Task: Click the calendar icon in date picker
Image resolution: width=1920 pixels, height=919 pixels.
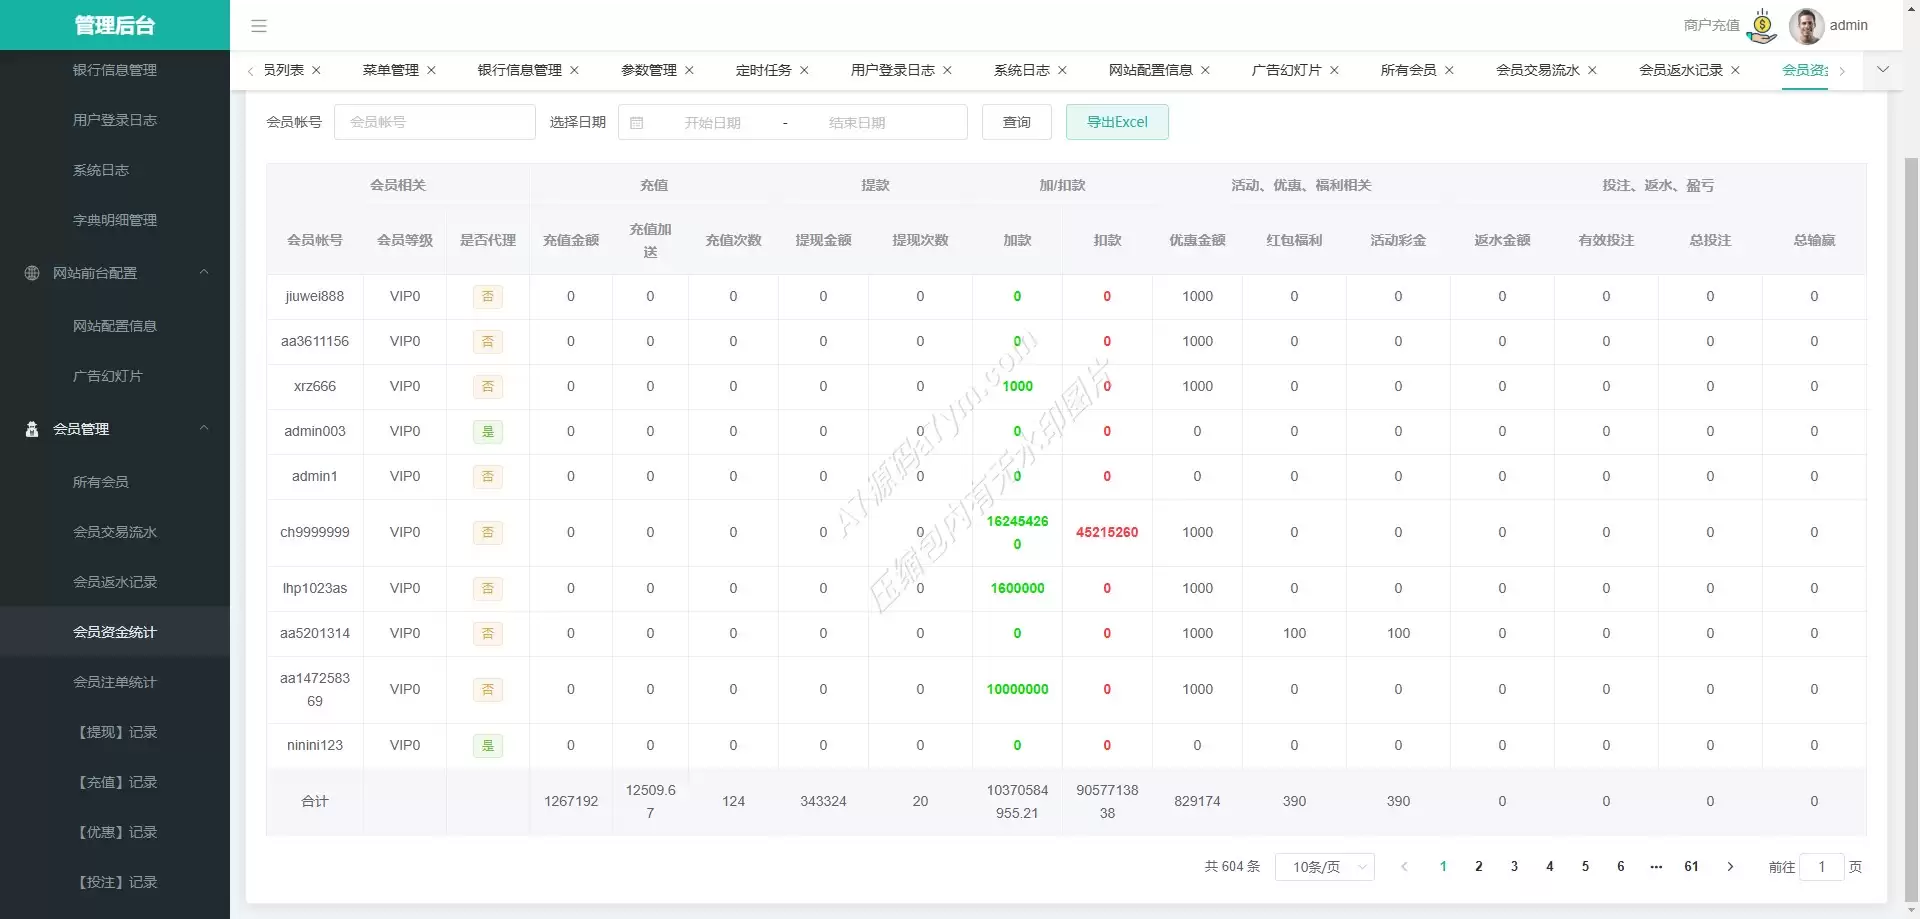Action: [637, 123]
